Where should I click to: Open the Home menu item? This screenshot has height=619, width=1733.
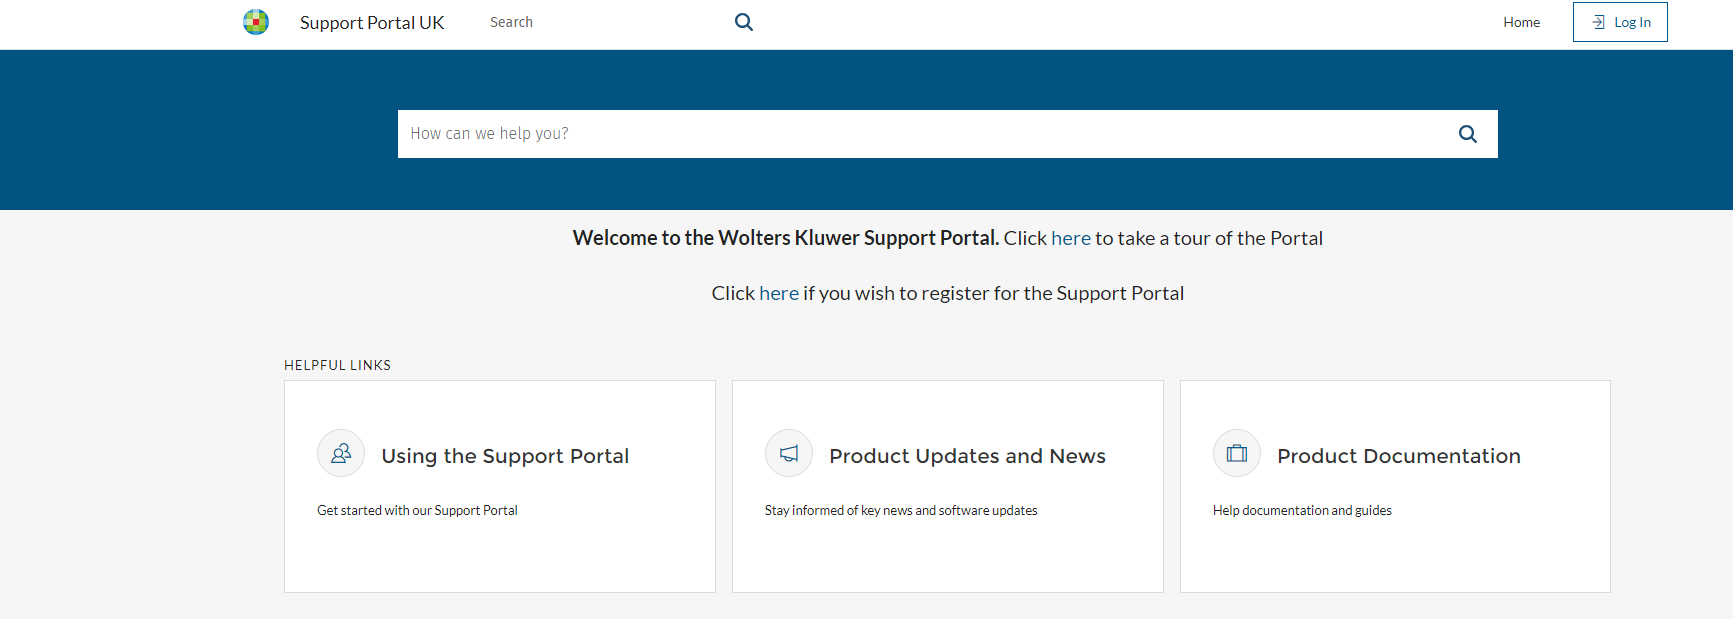(x=1521, y=22)
